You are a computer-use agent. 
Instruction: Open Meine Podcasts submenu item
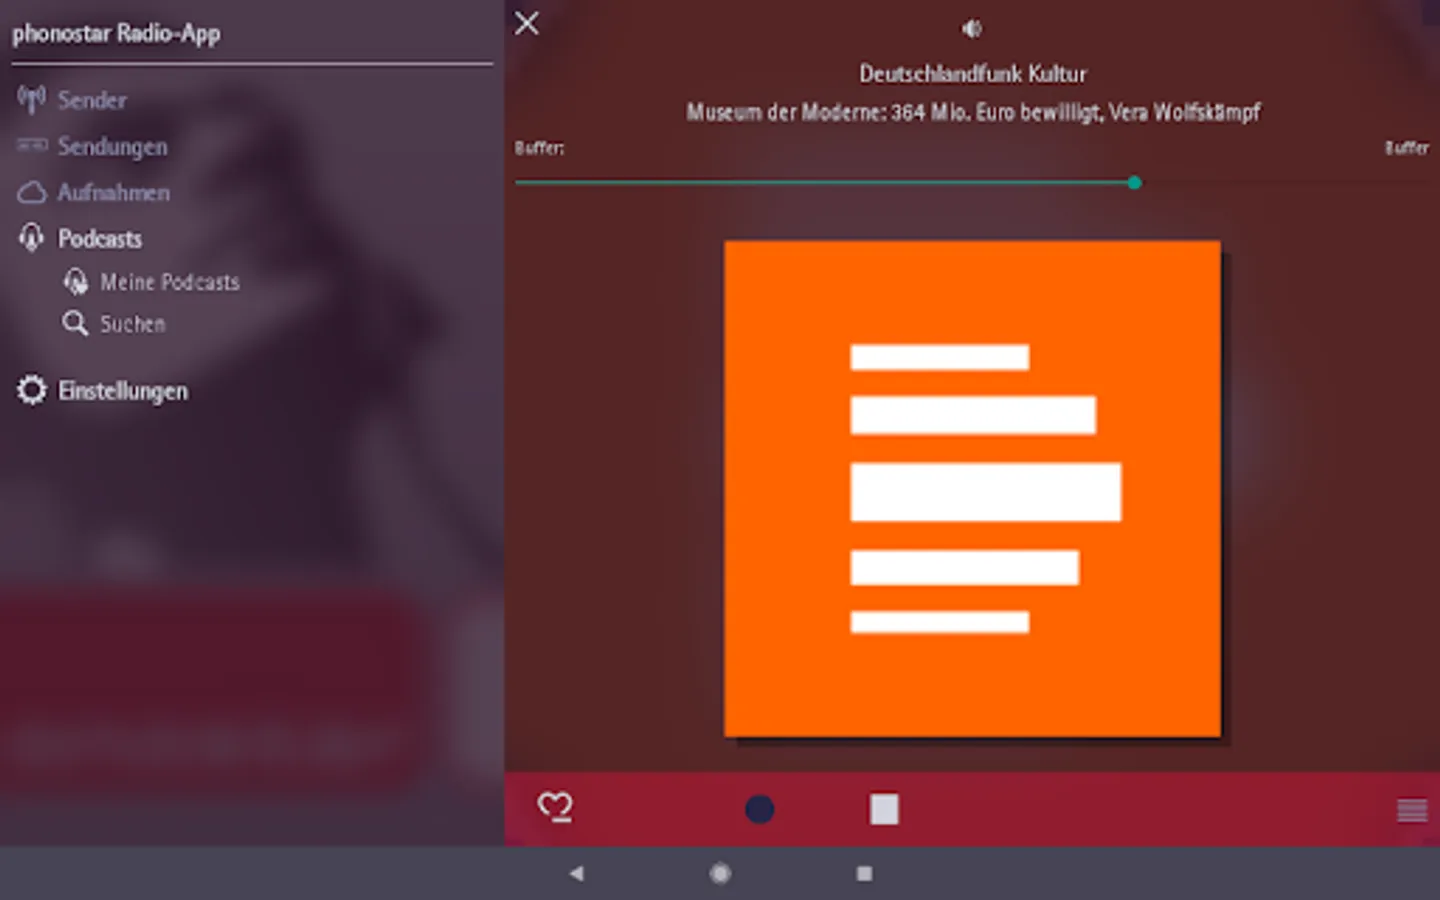pyautogui.click(x=169, y=282)
